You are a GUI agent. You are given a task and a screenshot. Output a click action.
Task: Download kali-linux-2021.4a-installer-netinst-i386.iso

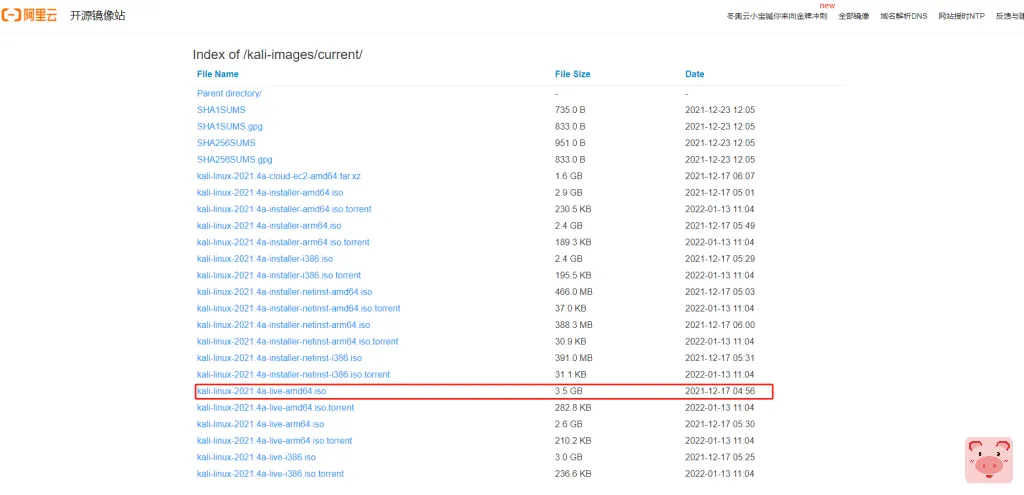coord(279,358)
